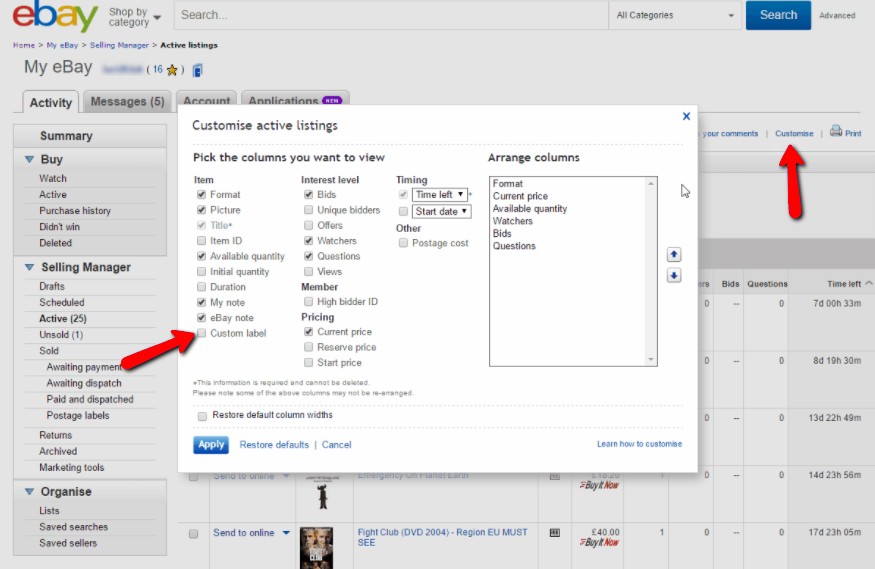875x569 pixels.
Task: Expand the Shop by category menu
Action: (x=134, y=17)
